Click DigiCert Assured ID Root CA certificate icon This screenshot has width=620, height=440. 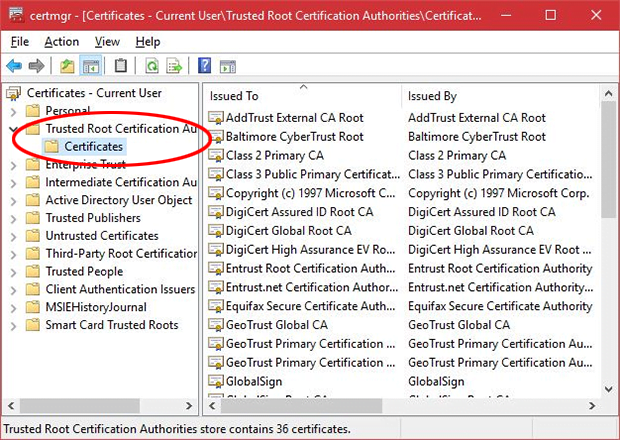click(x=216, y=212)
